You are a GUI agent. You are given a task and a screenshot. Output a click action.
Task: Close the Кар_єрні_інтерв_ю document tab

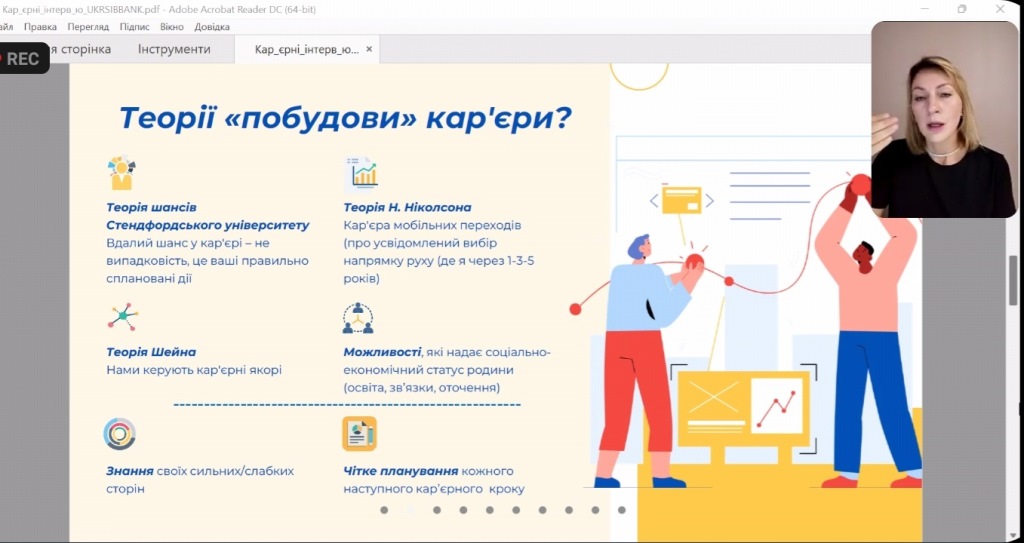[x=369, y=49]
